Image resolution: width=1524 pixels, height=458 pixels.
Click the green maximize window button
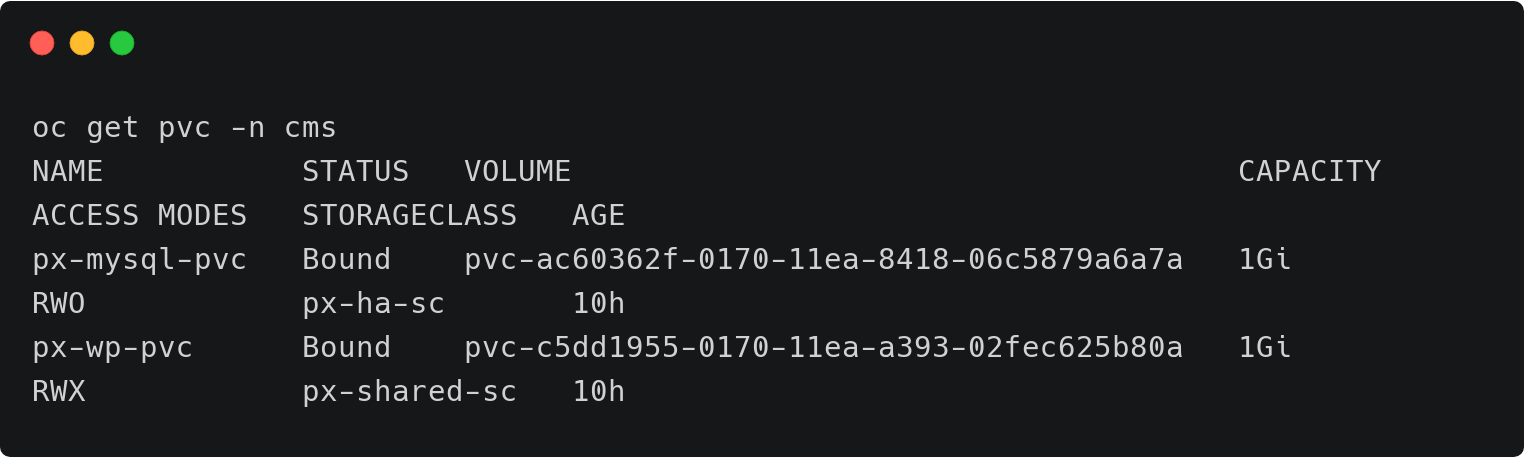click(x=122, y=43)
